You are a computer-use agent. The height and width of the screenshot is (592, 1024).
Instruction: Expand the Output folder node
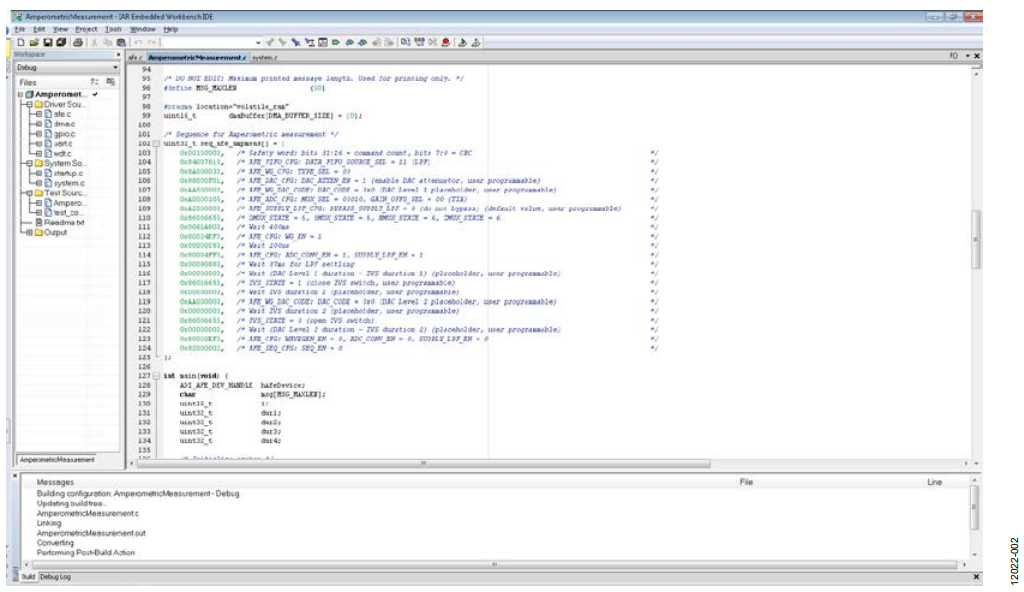(x=29, y=232)
